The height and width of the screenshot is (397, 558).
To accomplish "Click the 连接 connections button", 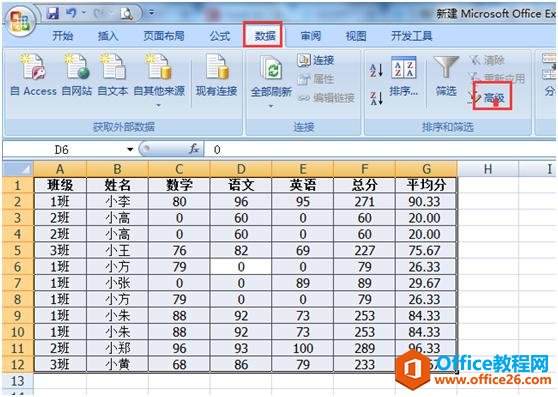I will pos(316,60).
